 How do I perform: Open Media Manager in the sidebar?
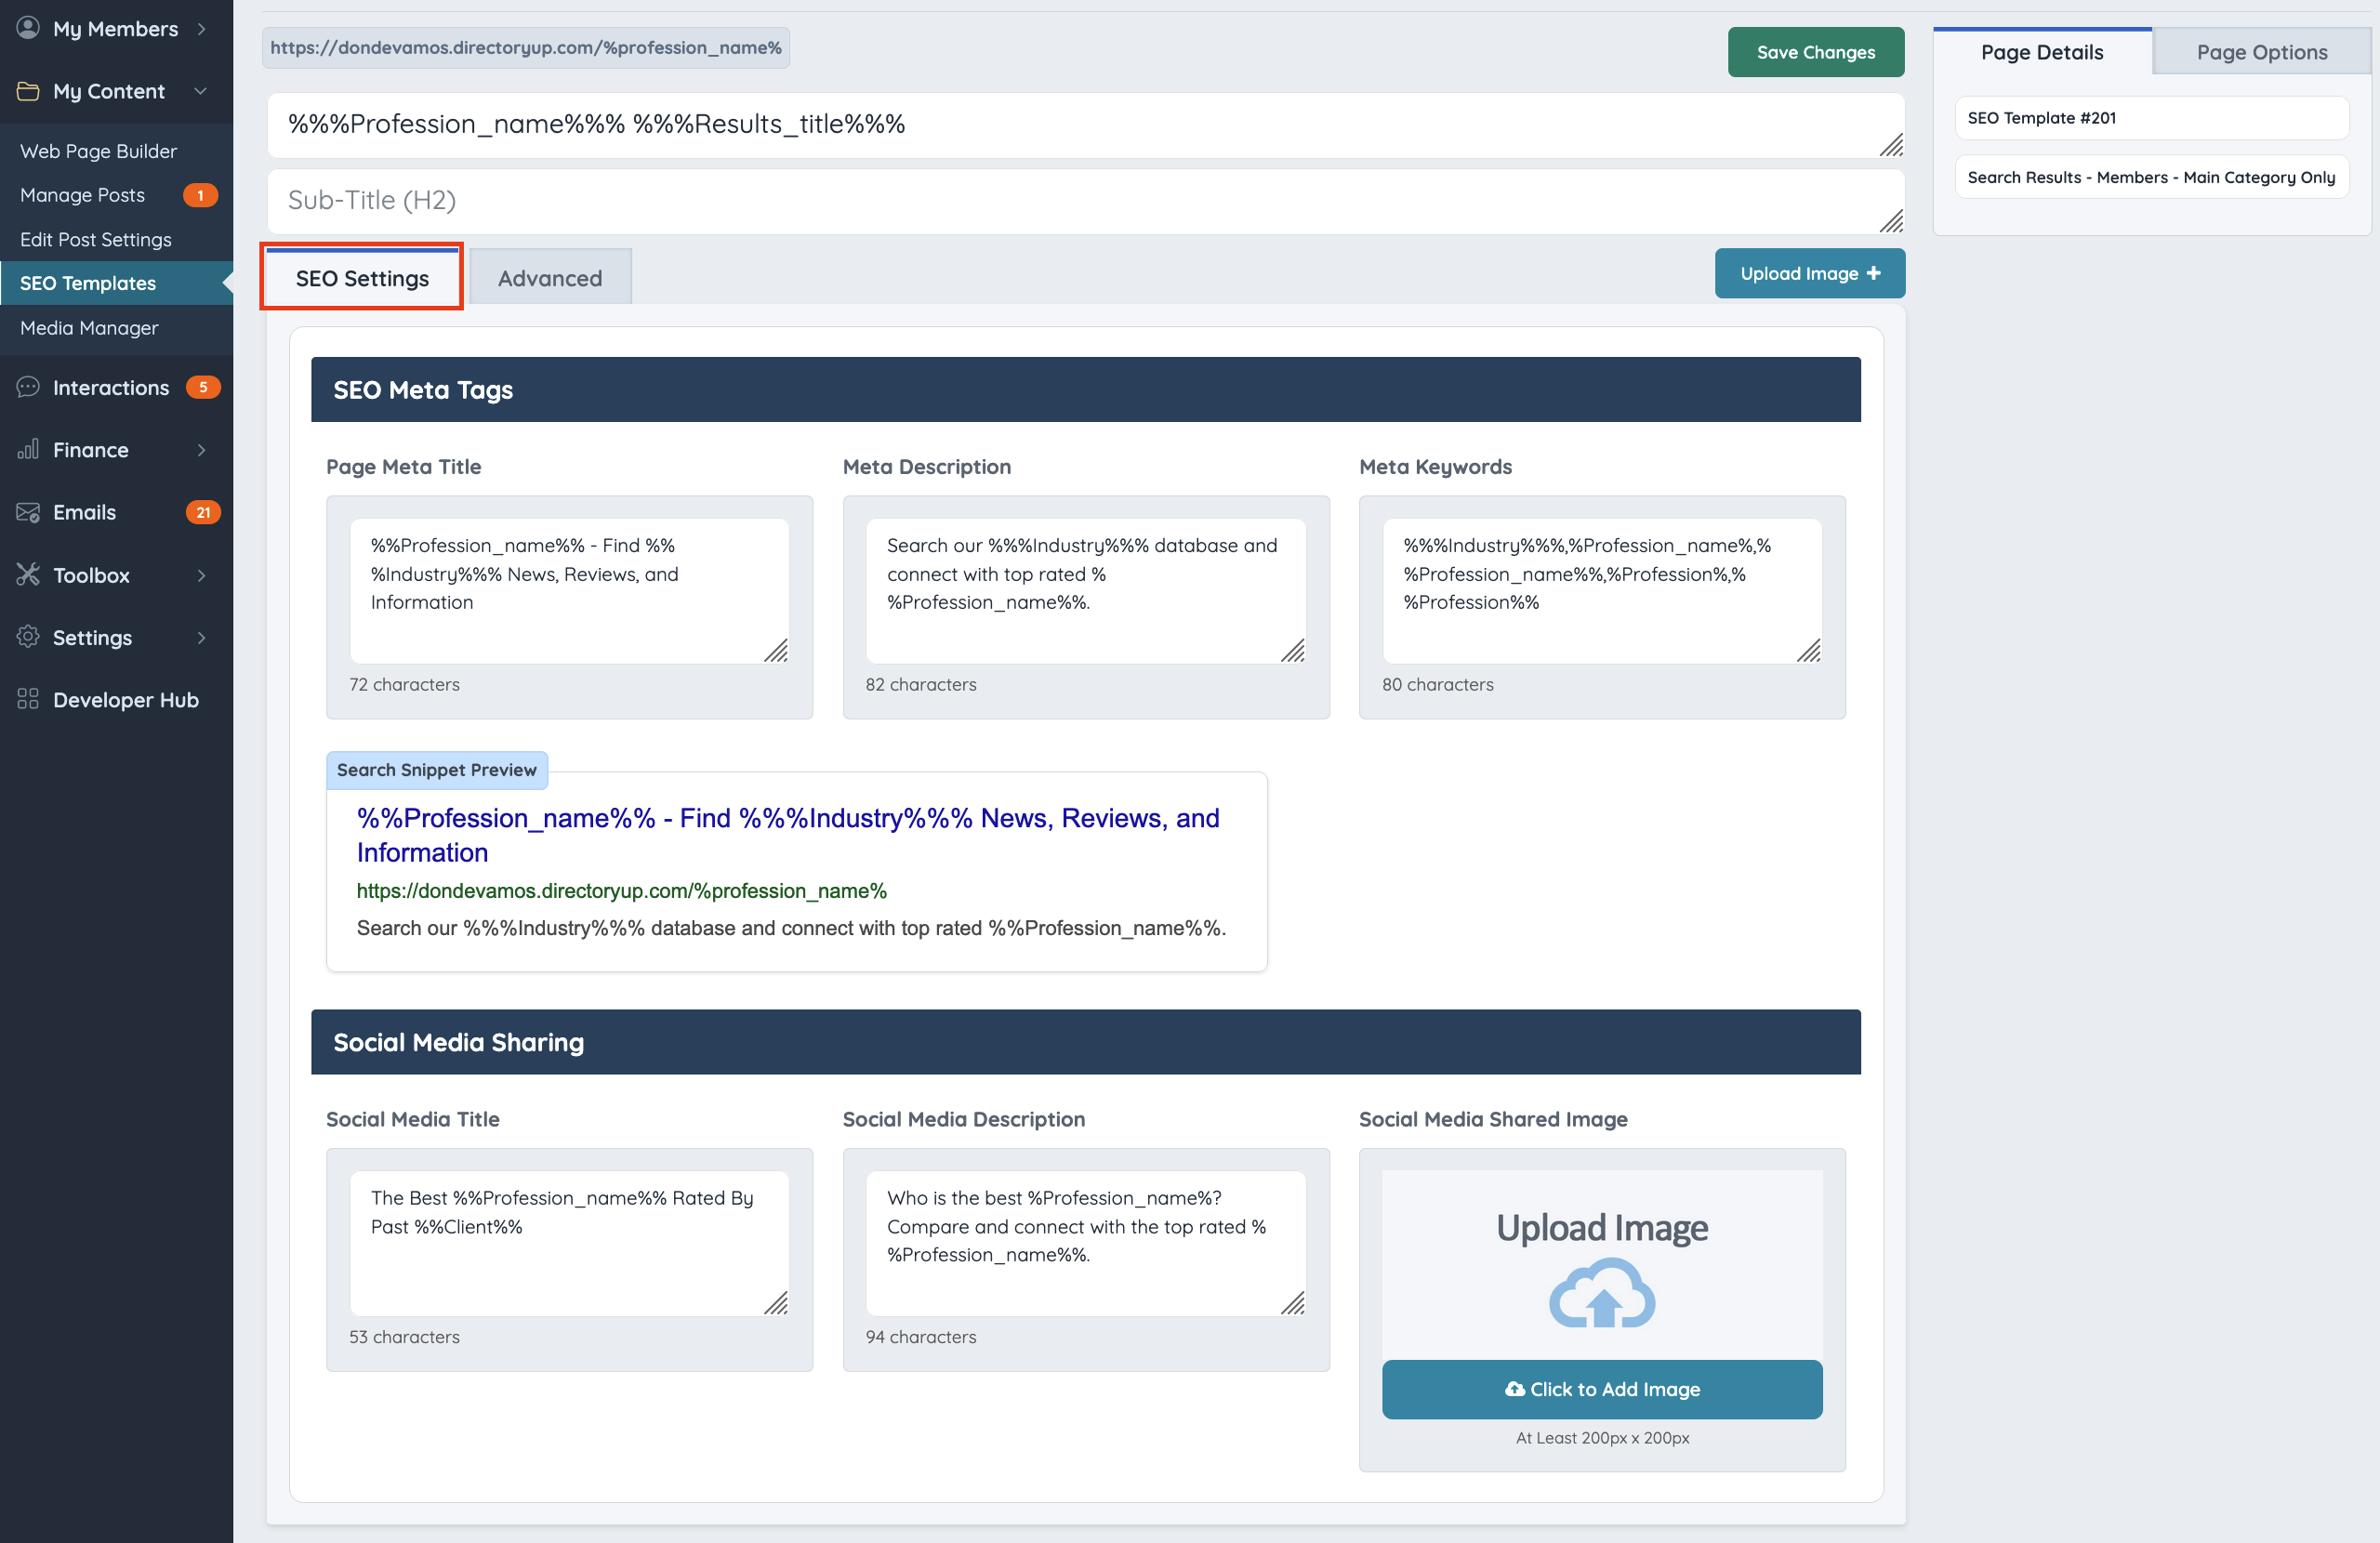tap(89, 328)
